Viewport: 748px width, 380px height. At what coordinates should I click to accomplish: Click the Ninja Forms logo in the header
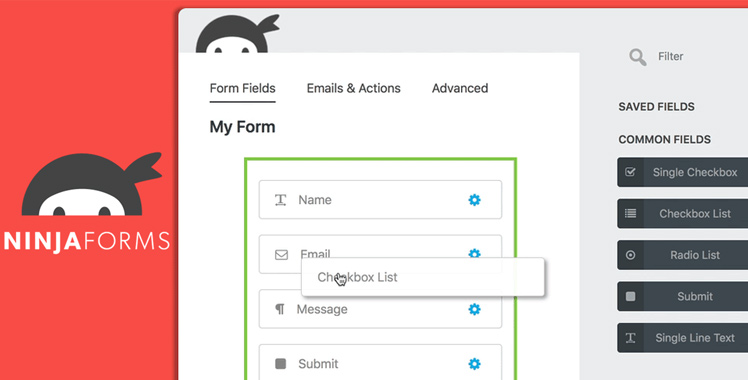pos(237,34)
